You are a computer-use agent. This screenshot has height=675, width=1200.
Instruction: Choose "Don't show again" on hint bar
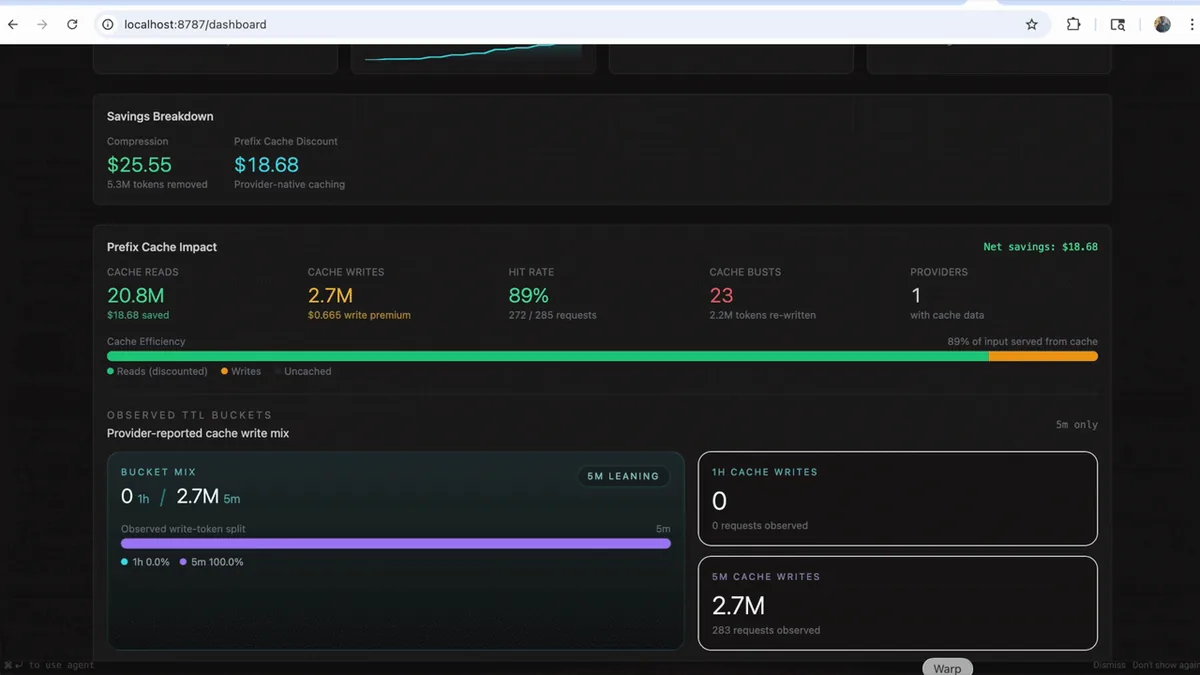1166,665
